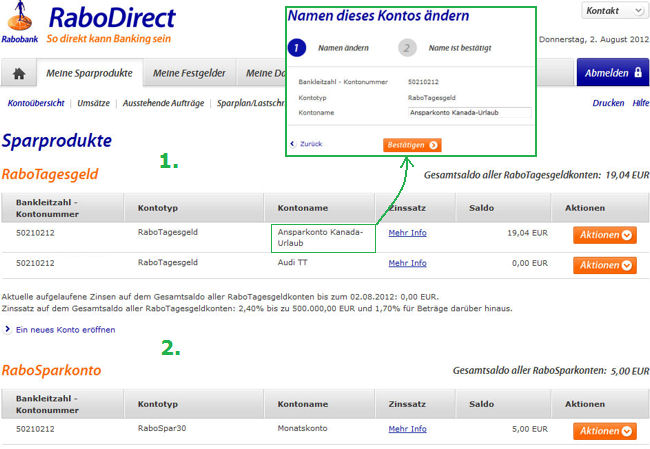
Task: Click the Bestätigen button
Action: pyautogui.click(x=412, y=145)
